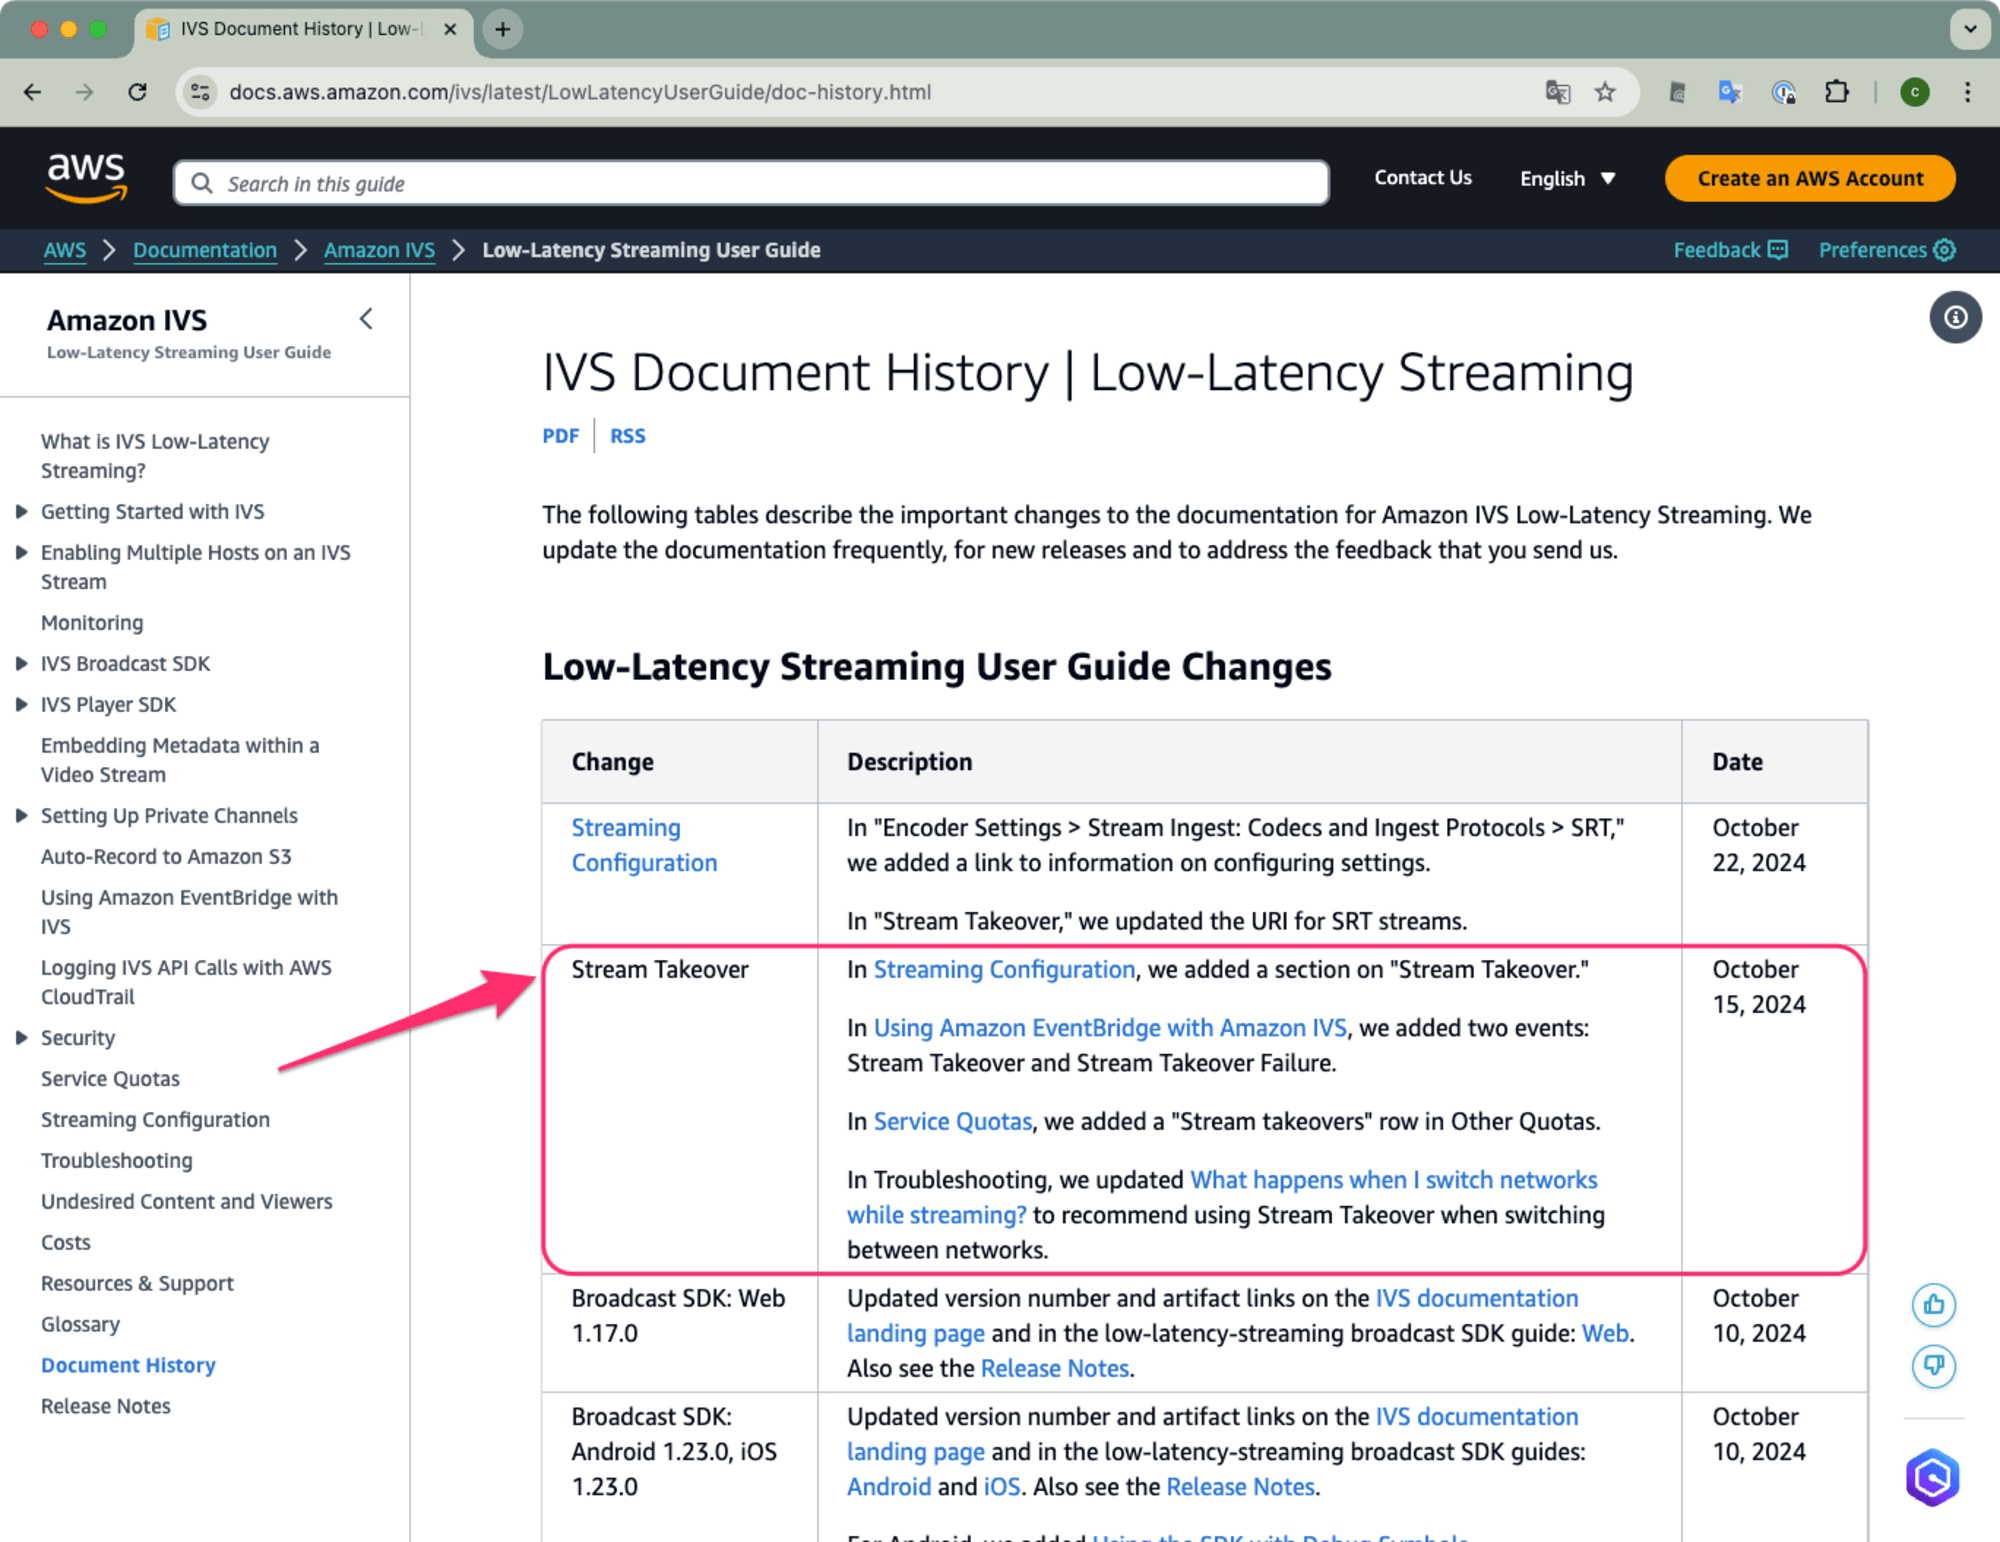The image size is (2000, 1542).
Task: Open Logging IVS API Calls with AWS CloudTrail
Action: 186,982
